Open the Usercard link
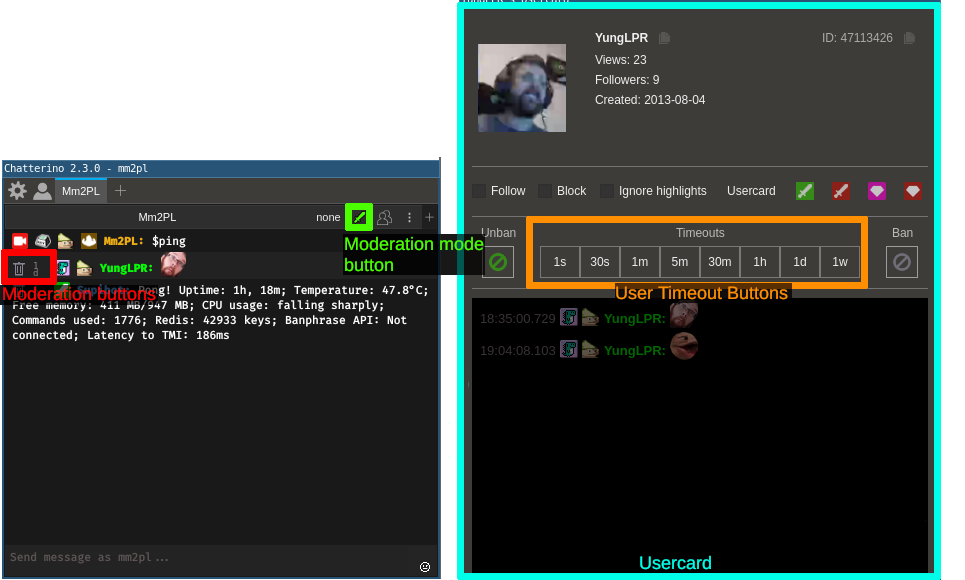The height and width of the screenshot is (580, 965). click(x=751, y=191)
